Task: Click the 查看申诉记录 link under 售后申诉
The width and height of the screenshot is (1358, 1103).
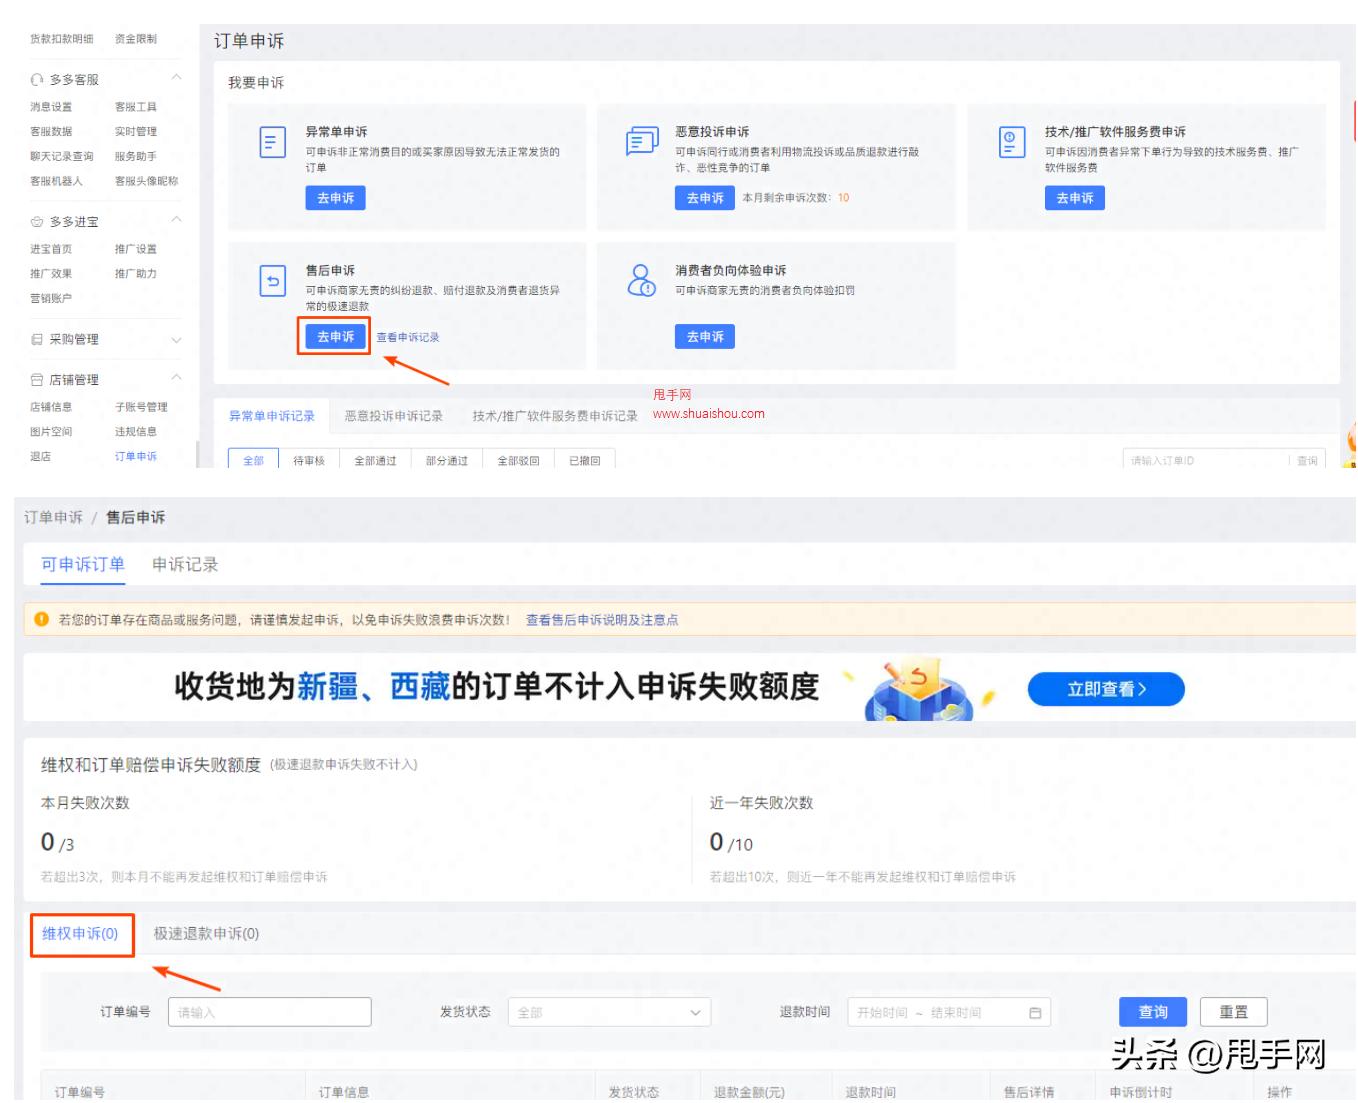Action: pos(411,337)
